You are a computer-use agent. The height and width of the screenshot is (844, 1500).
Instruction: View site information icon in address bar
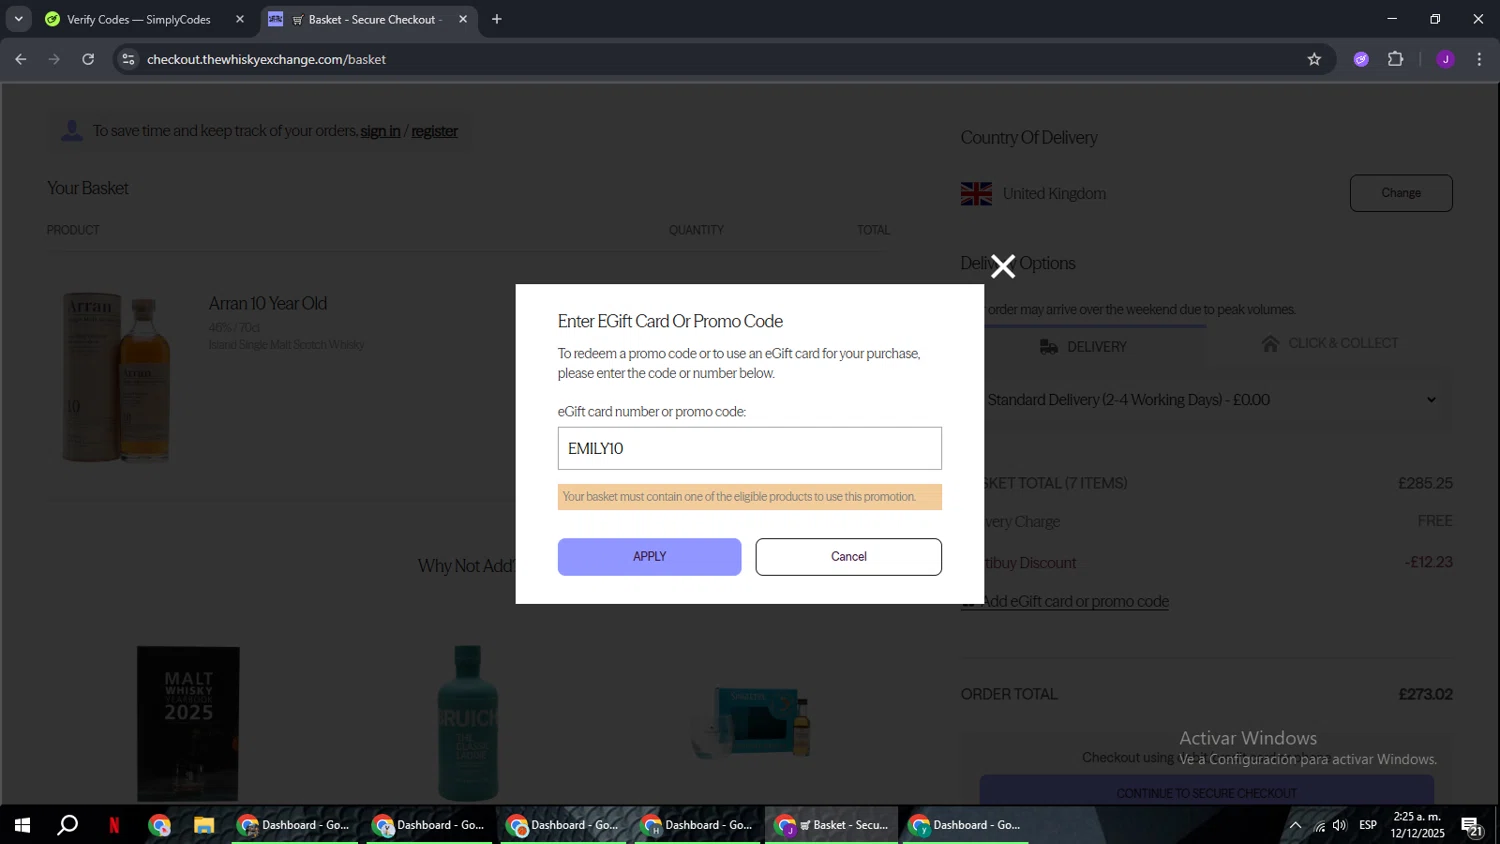(127, 59)
